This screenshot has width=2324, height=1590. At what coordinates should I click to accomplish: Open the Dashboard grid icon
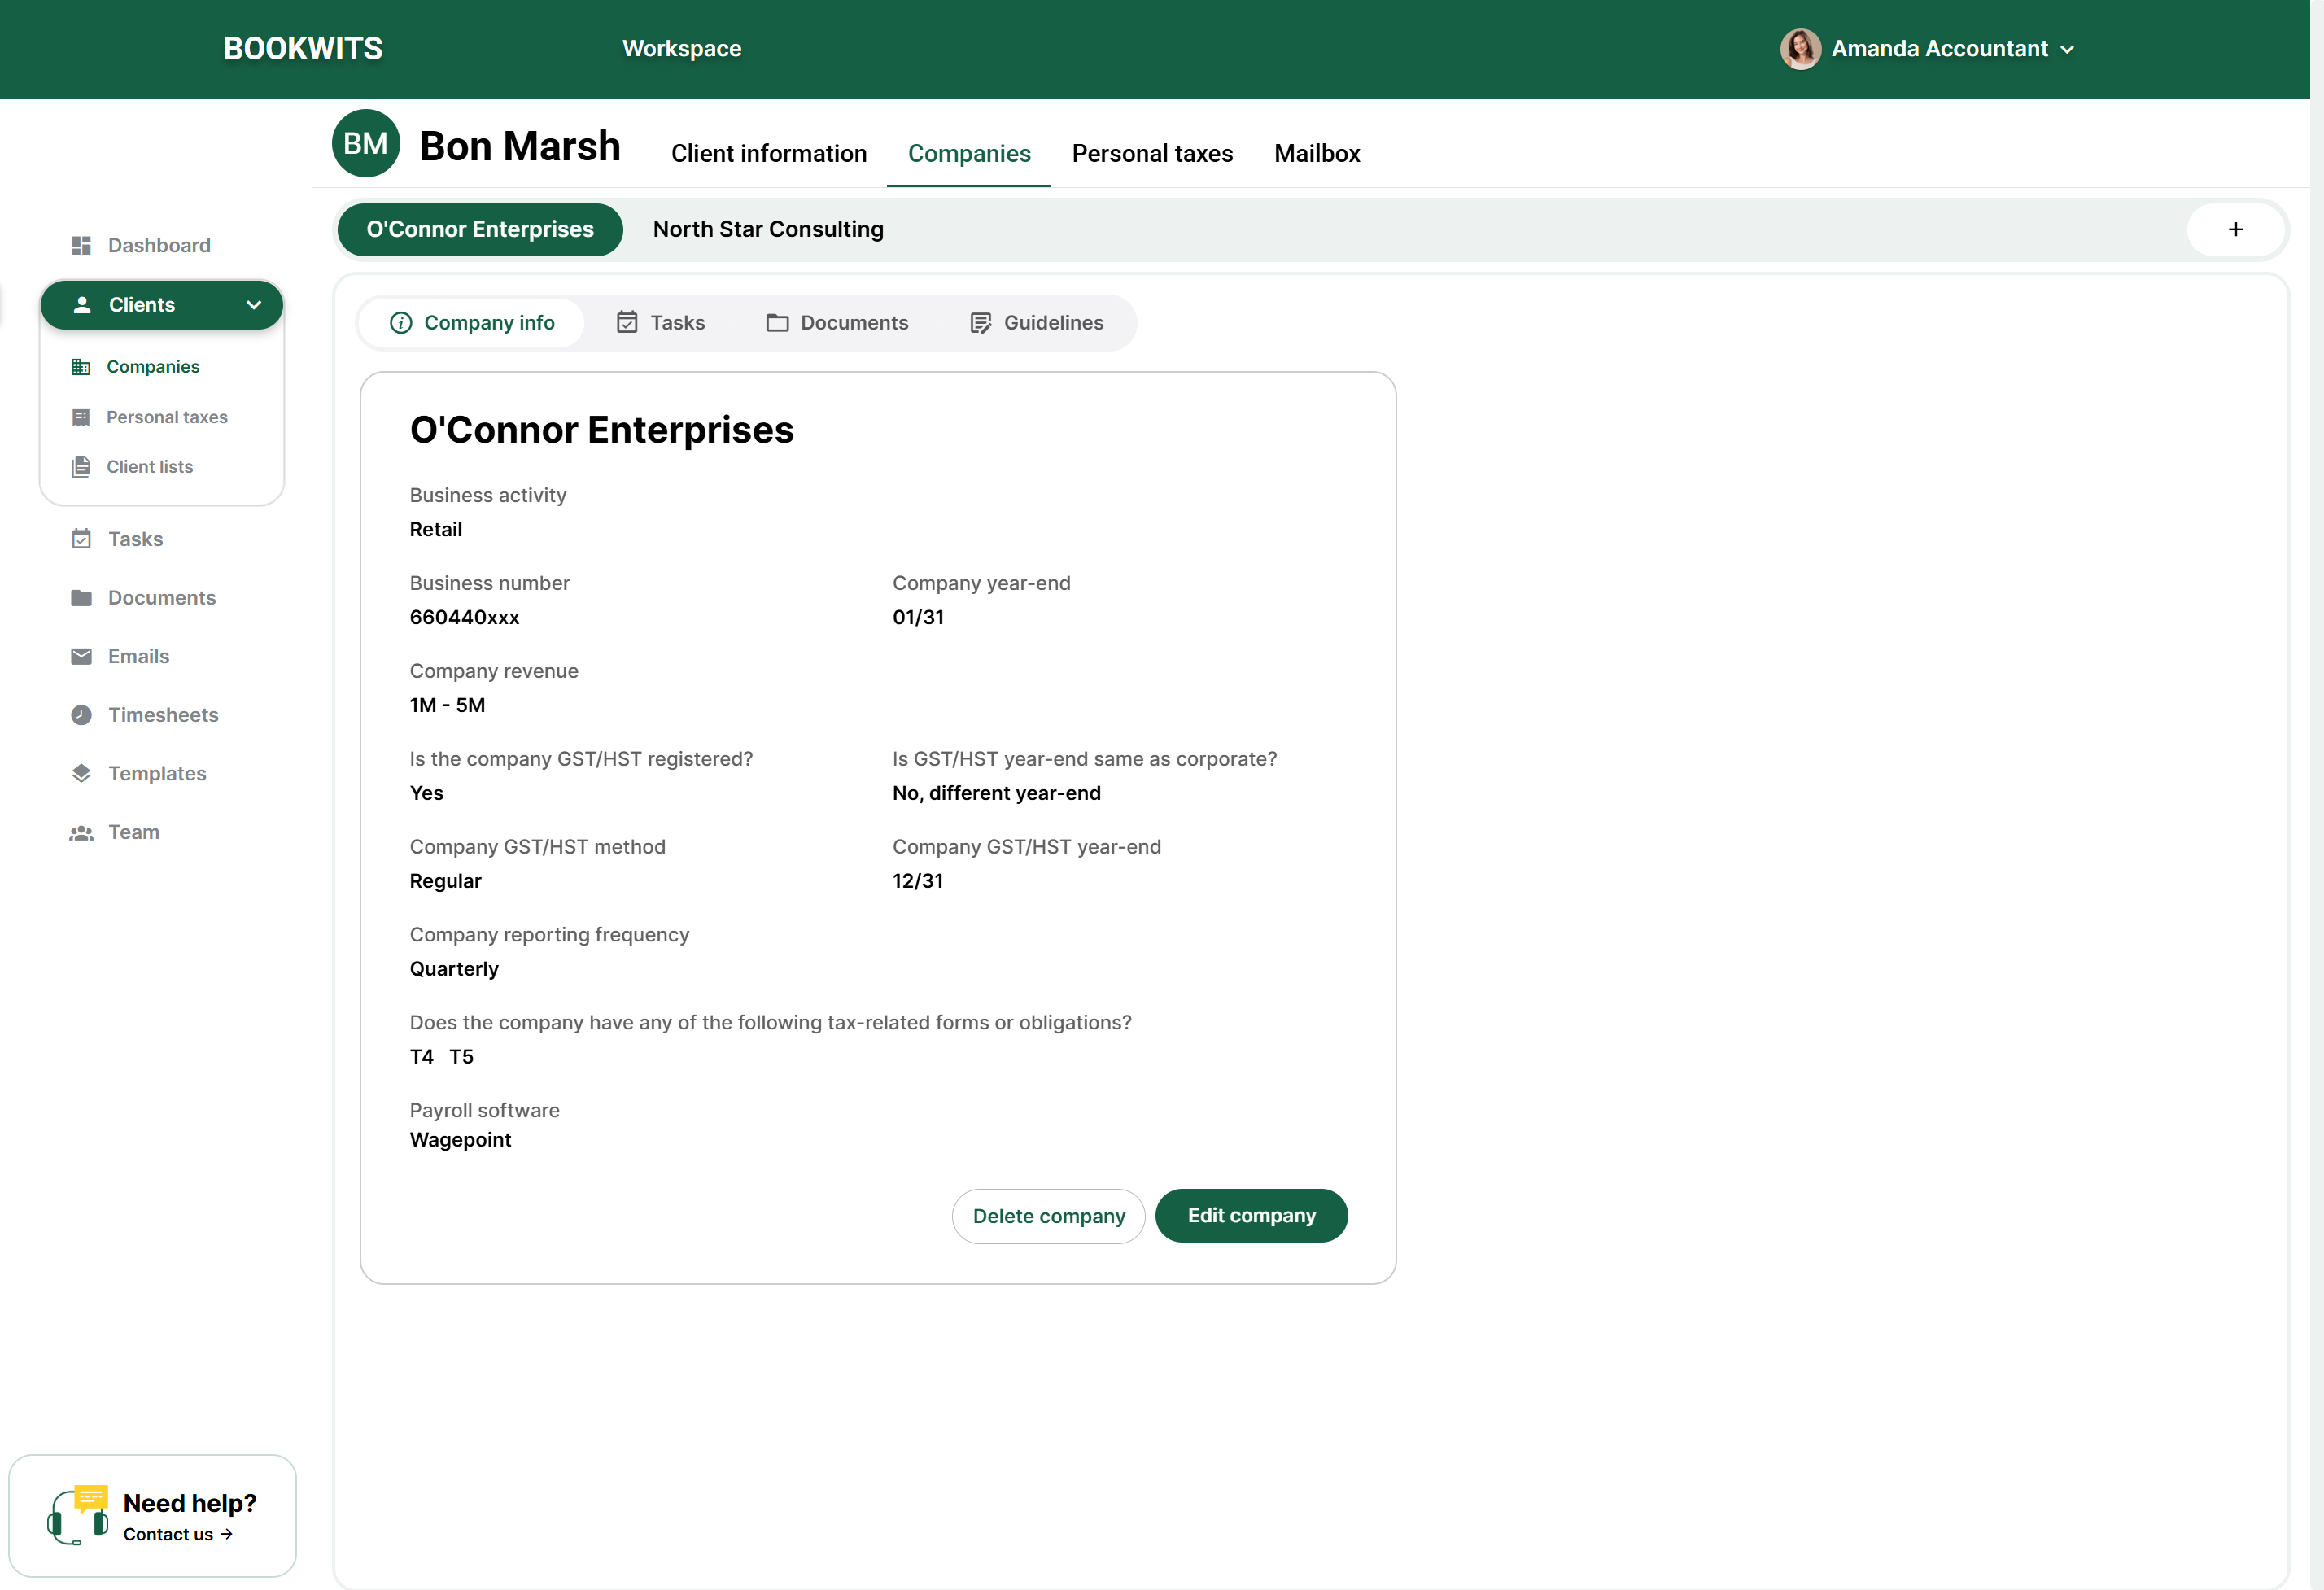(81, 245)
